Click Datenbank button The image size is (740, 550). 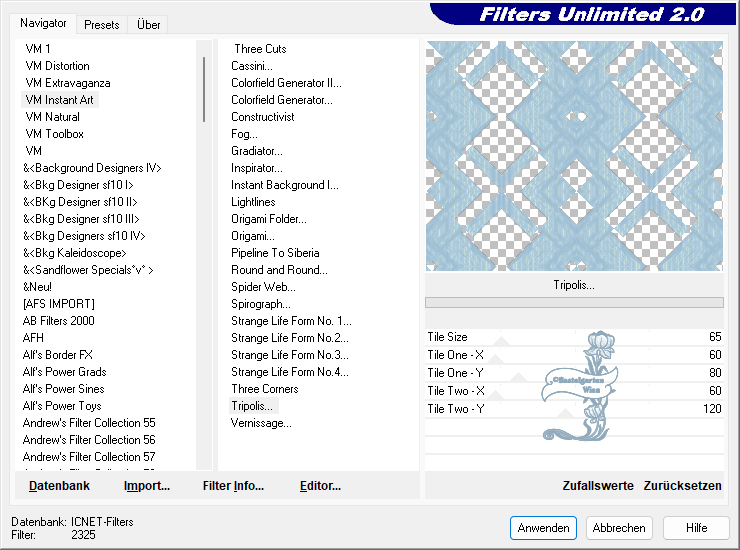59,486
